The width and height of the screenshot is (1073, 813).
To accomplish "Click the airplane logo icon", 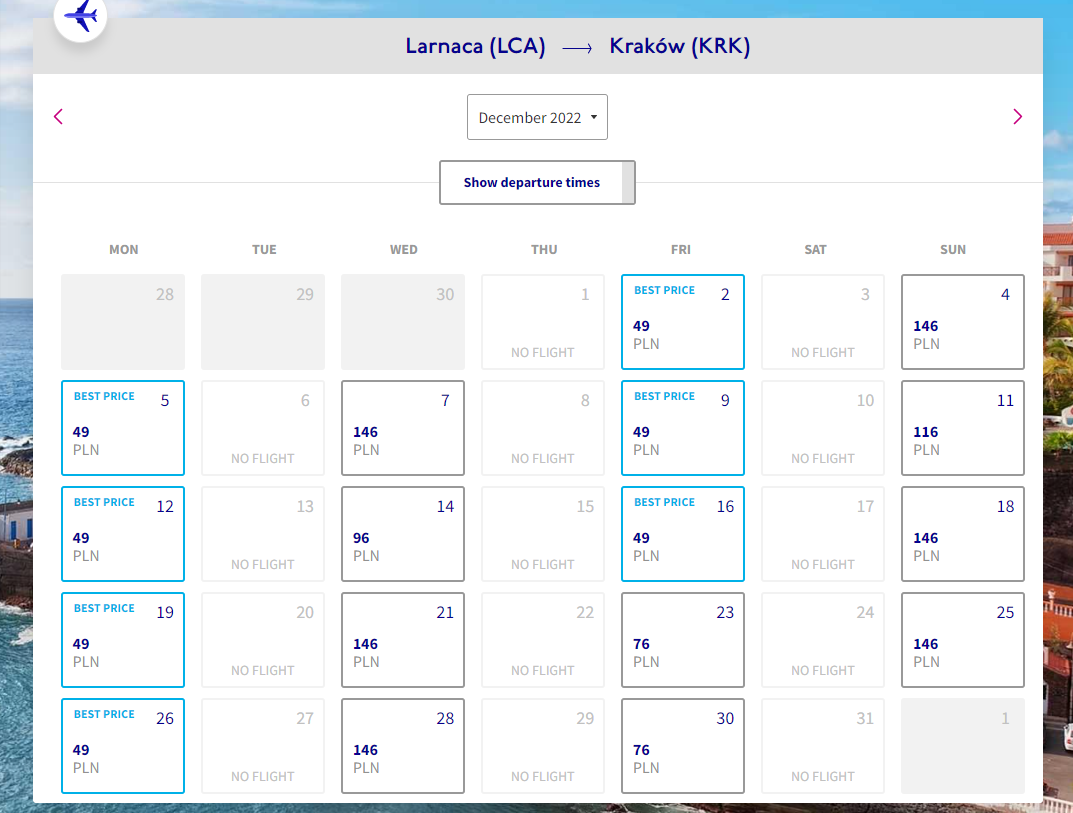I will click(81, 15).
